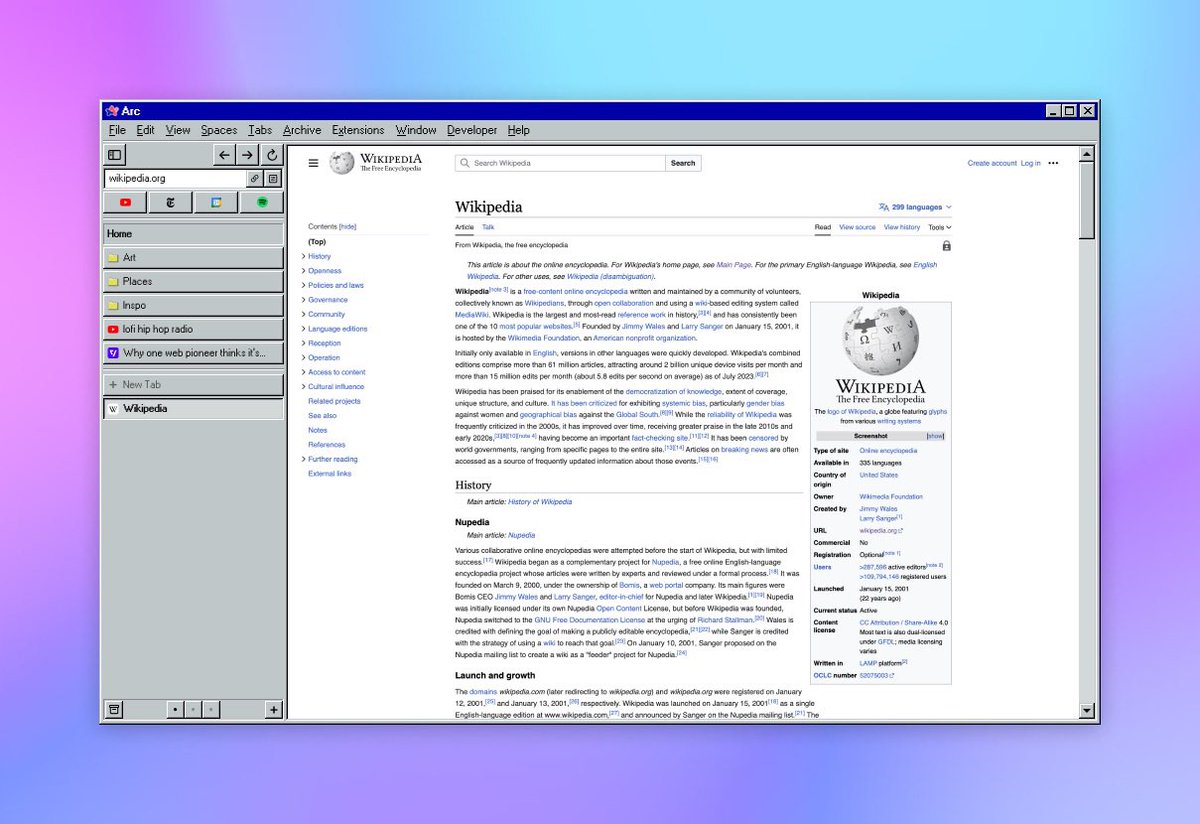Switch to the first space dot

(x=175, y=709)
